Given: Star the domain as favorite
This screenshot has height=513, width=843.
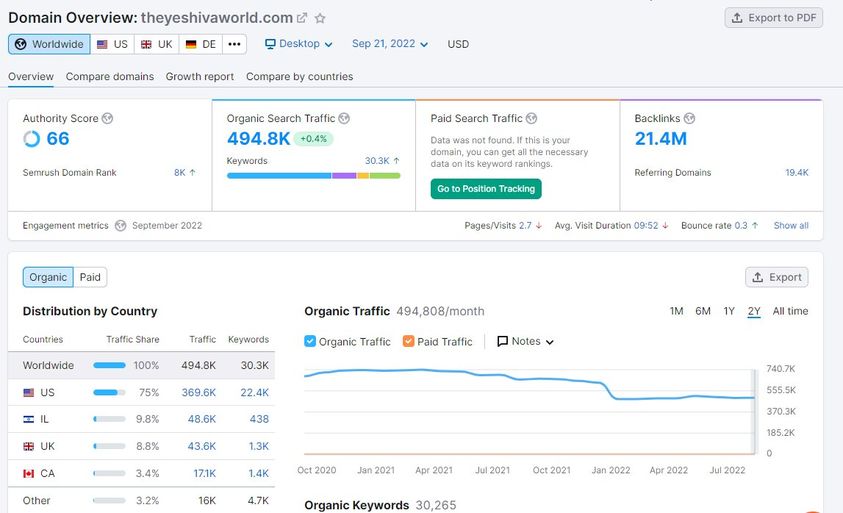Looking at the screenshot, I should click(x=320, y=18).
